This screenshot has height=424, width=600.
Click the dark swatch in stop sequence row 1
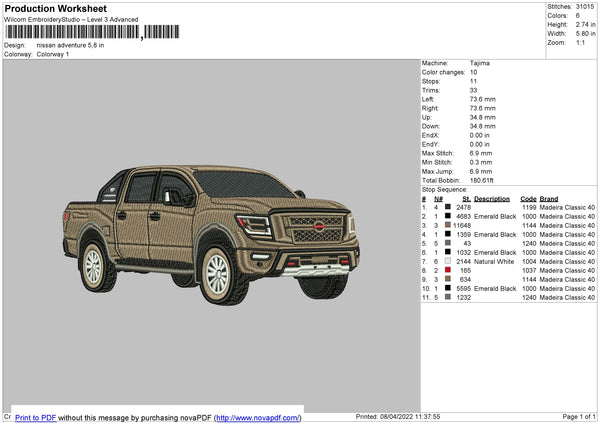point(447,207)
